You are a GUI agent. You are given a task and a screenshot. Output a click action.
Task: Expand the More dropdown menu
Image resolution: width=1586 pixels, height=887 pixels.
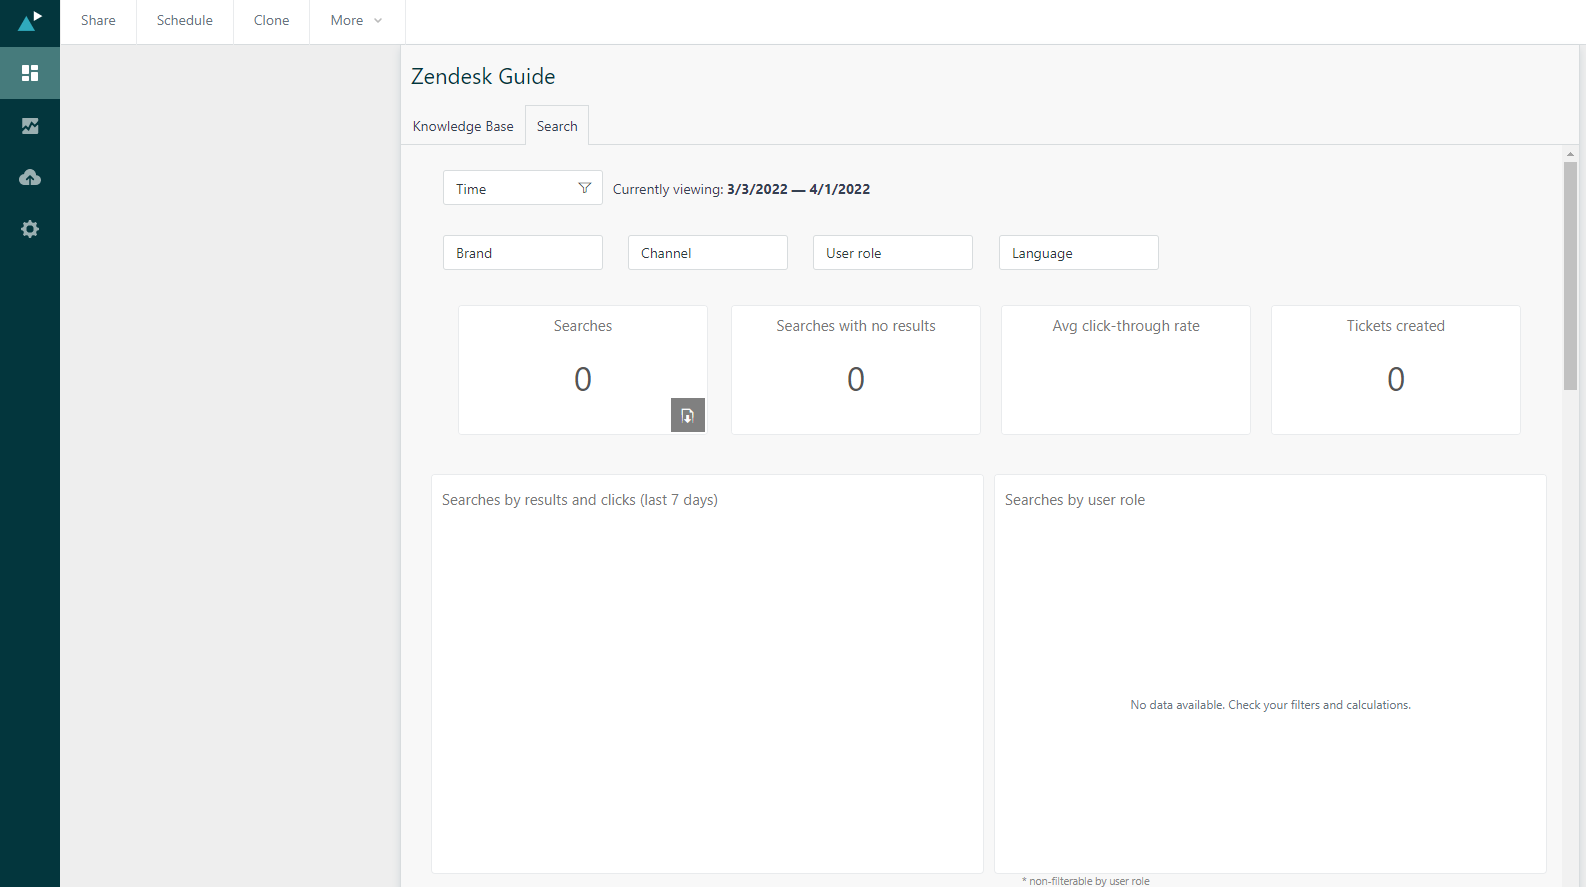(356, 21)
